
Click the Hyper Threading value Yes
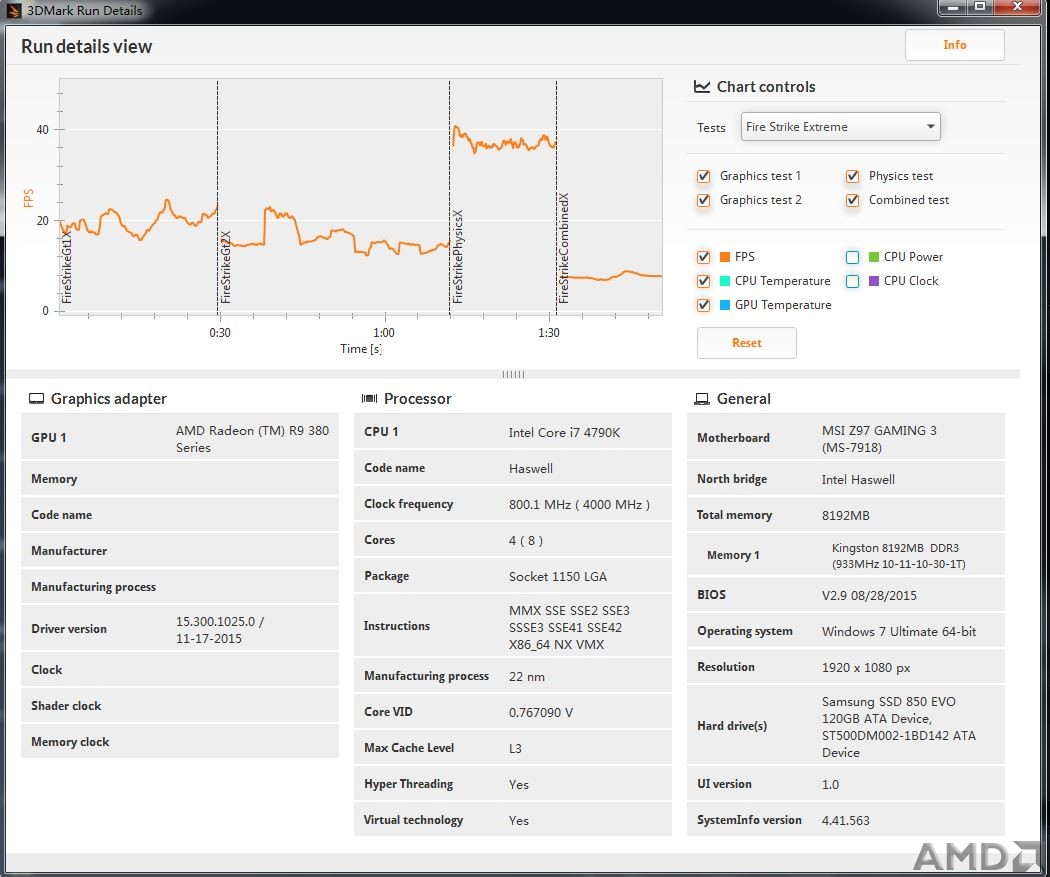[x=518, y=785]
